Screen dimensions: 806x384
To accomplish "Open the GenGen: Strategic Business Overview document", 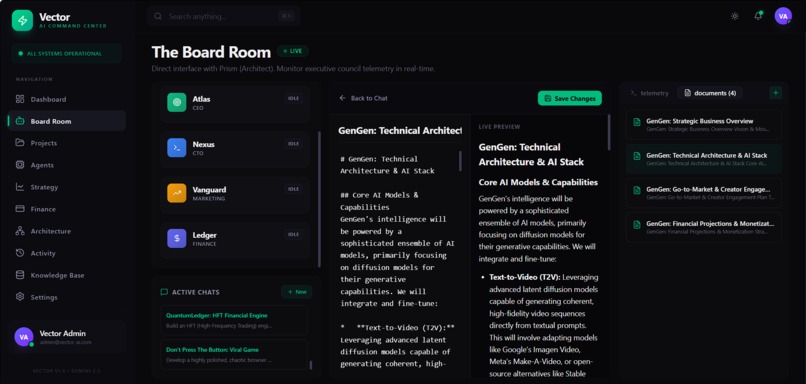I will pos(704,124).
